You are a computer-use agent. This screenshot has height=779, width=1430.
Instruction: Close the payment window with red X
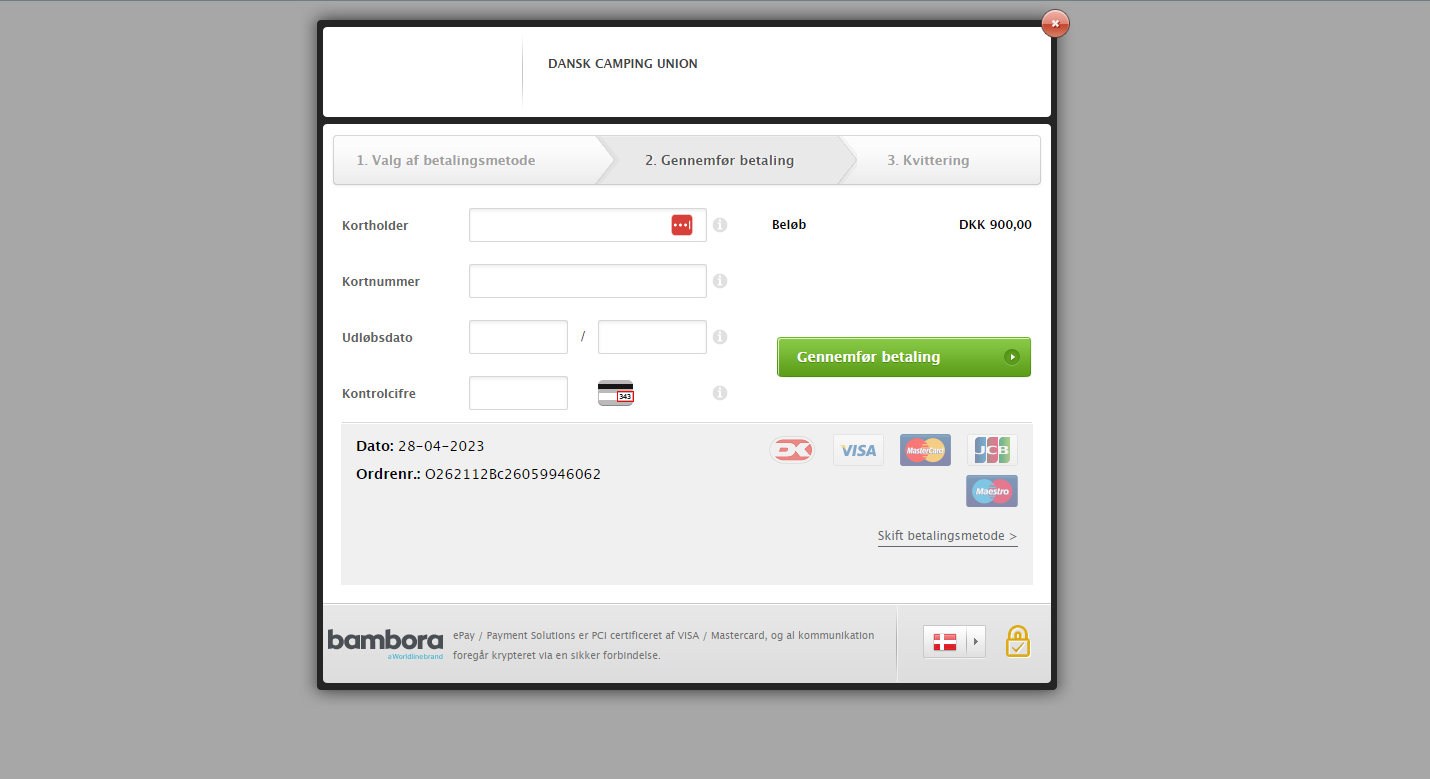tap(1055, 23)
